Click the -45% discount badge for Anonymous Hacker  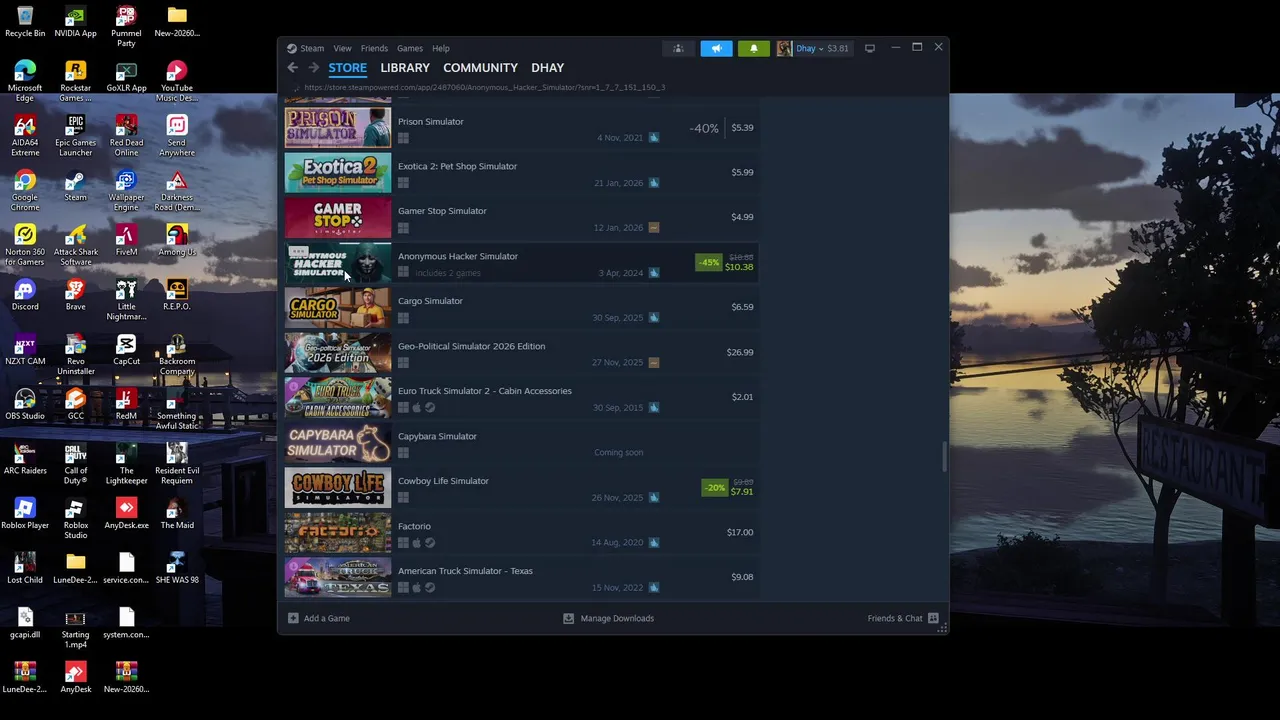click(709, 263)
